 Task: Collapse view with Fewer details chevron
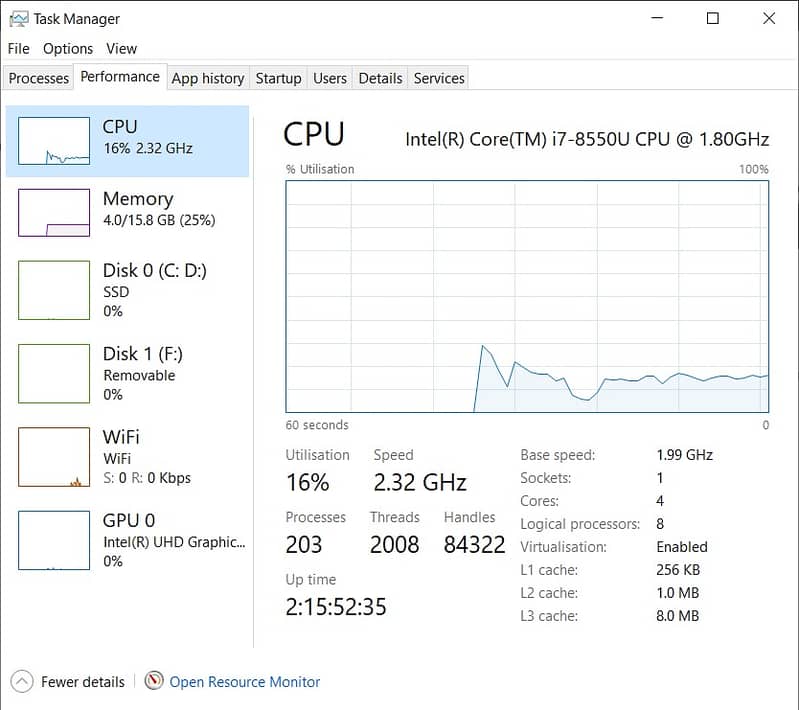22,682
